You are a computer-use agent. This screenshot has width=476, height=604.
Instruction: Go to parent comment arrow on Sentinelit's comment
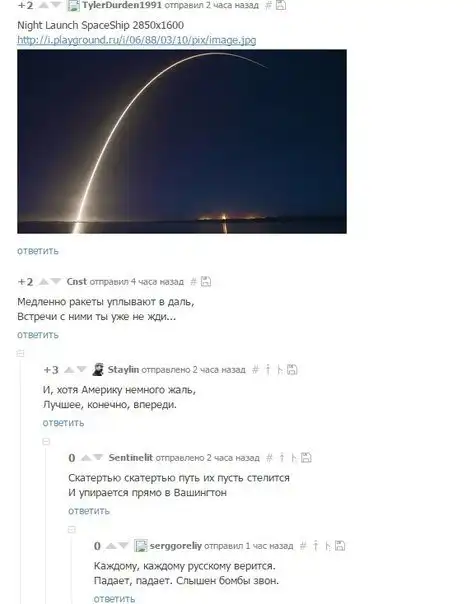tap(282, 458)
